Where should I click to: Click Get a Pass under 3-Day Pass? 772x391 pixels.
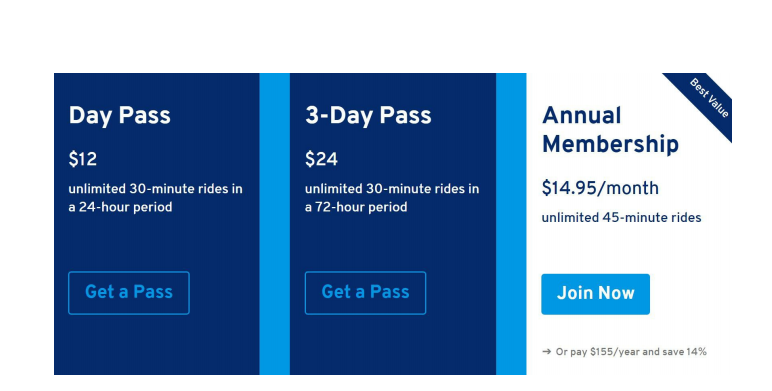point(365,293)
